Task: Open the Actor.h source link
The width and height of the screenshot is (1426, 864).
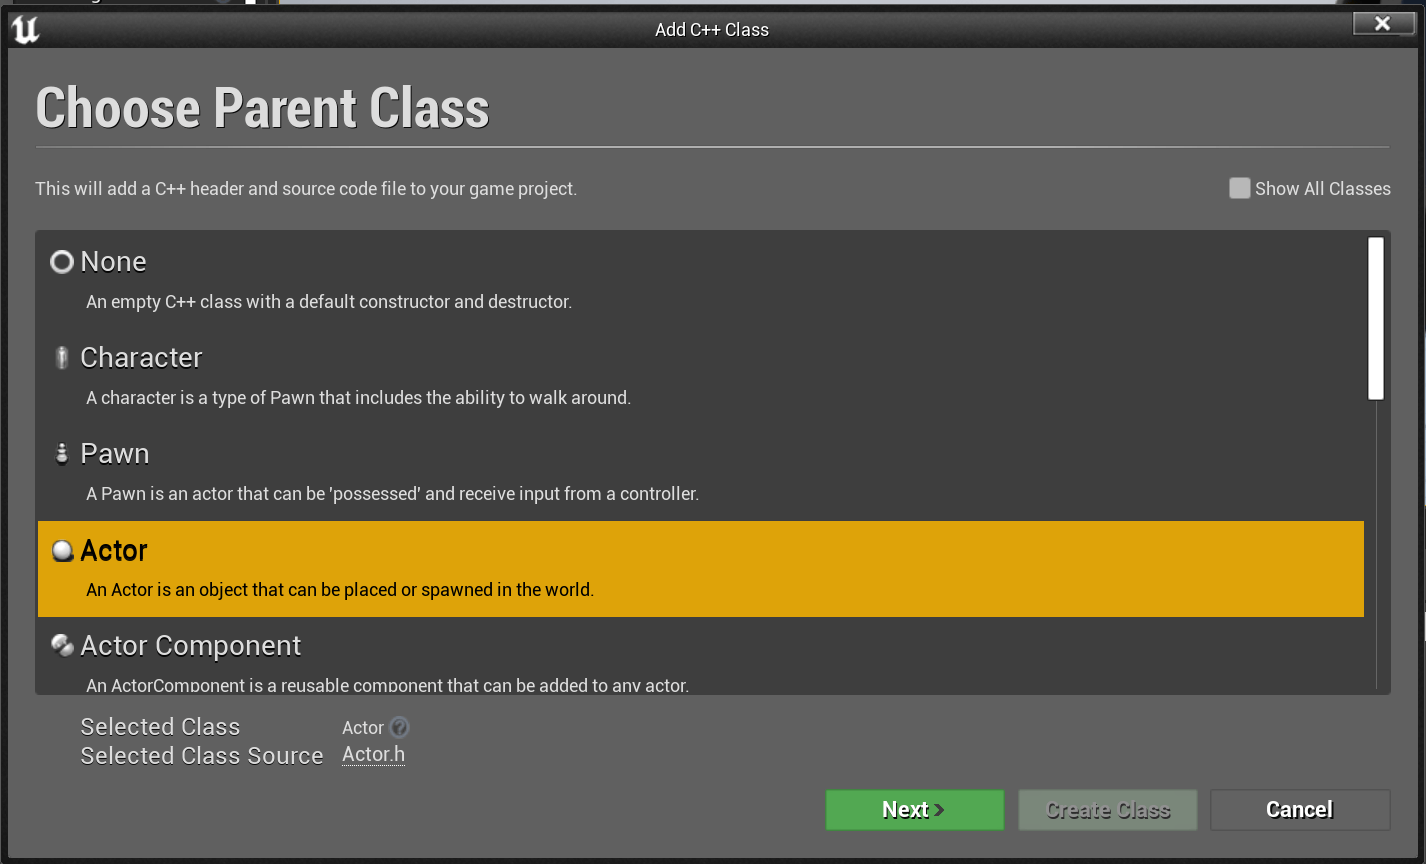Action: point(374,755)
